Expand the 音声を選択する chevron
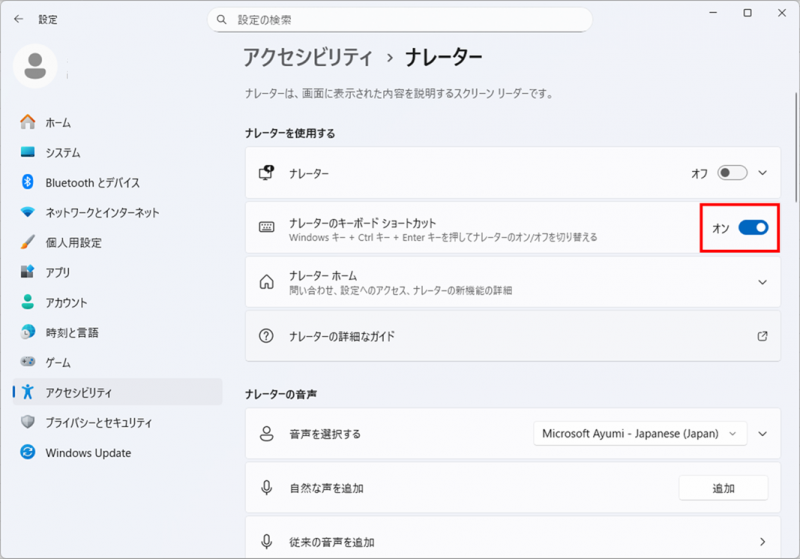 click(763, 434)
